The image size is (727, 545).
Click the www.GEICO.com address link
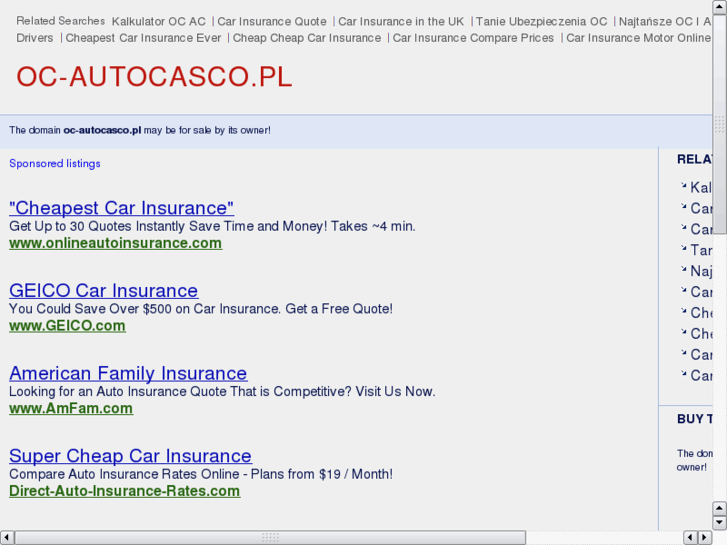(x=67, y=326)
